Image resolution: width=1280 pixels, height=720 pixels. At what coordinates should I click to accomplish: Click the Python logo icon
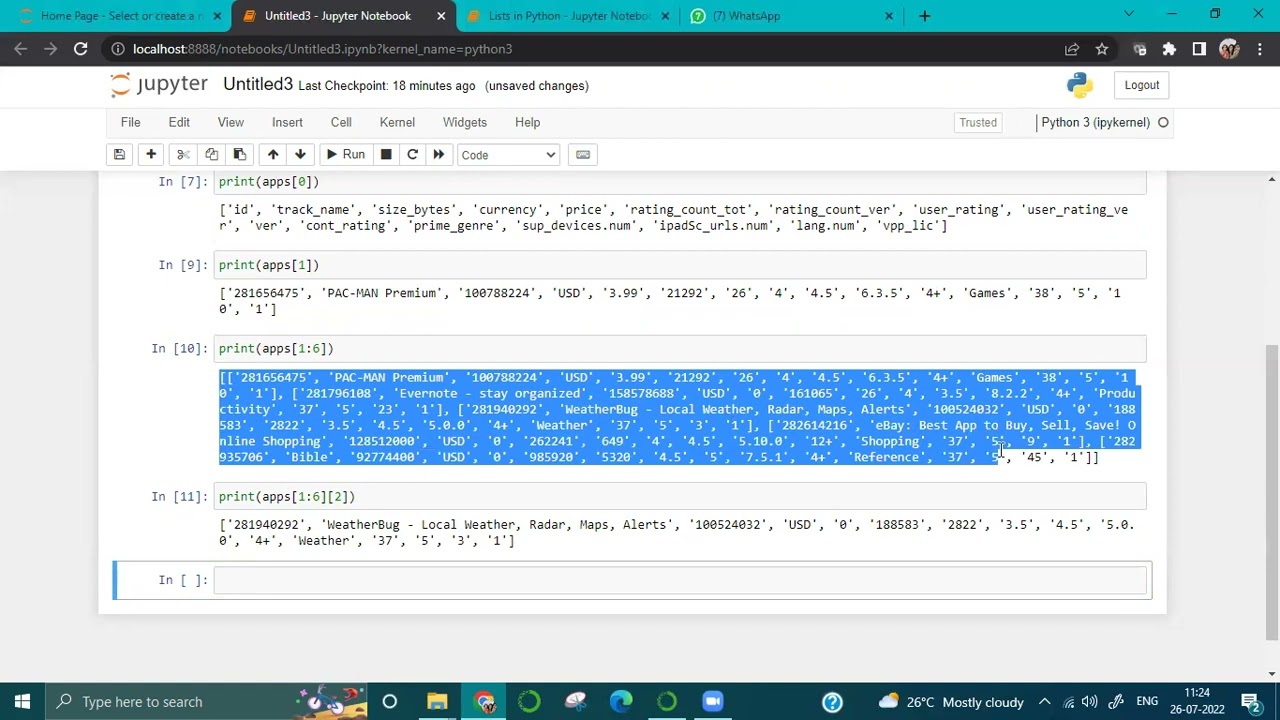pyautogui.click(x=1080, y=85)
